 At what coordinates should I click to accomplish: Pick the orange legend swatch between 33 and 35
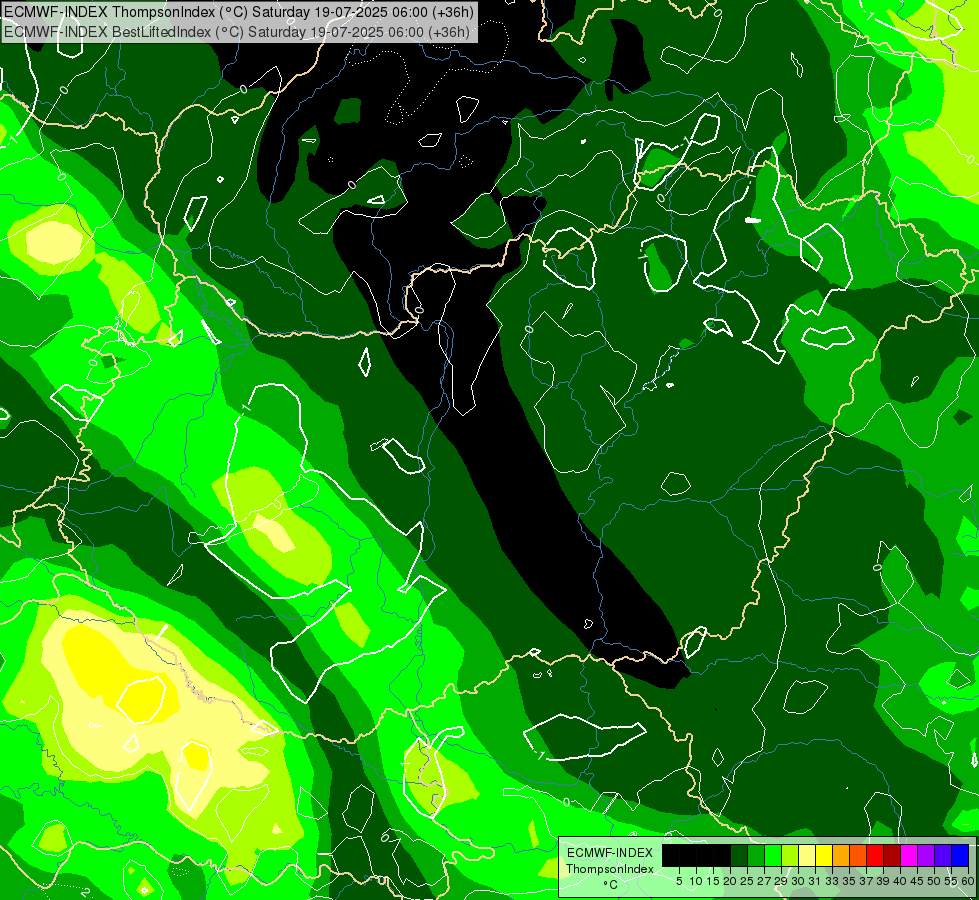point(840,855)
